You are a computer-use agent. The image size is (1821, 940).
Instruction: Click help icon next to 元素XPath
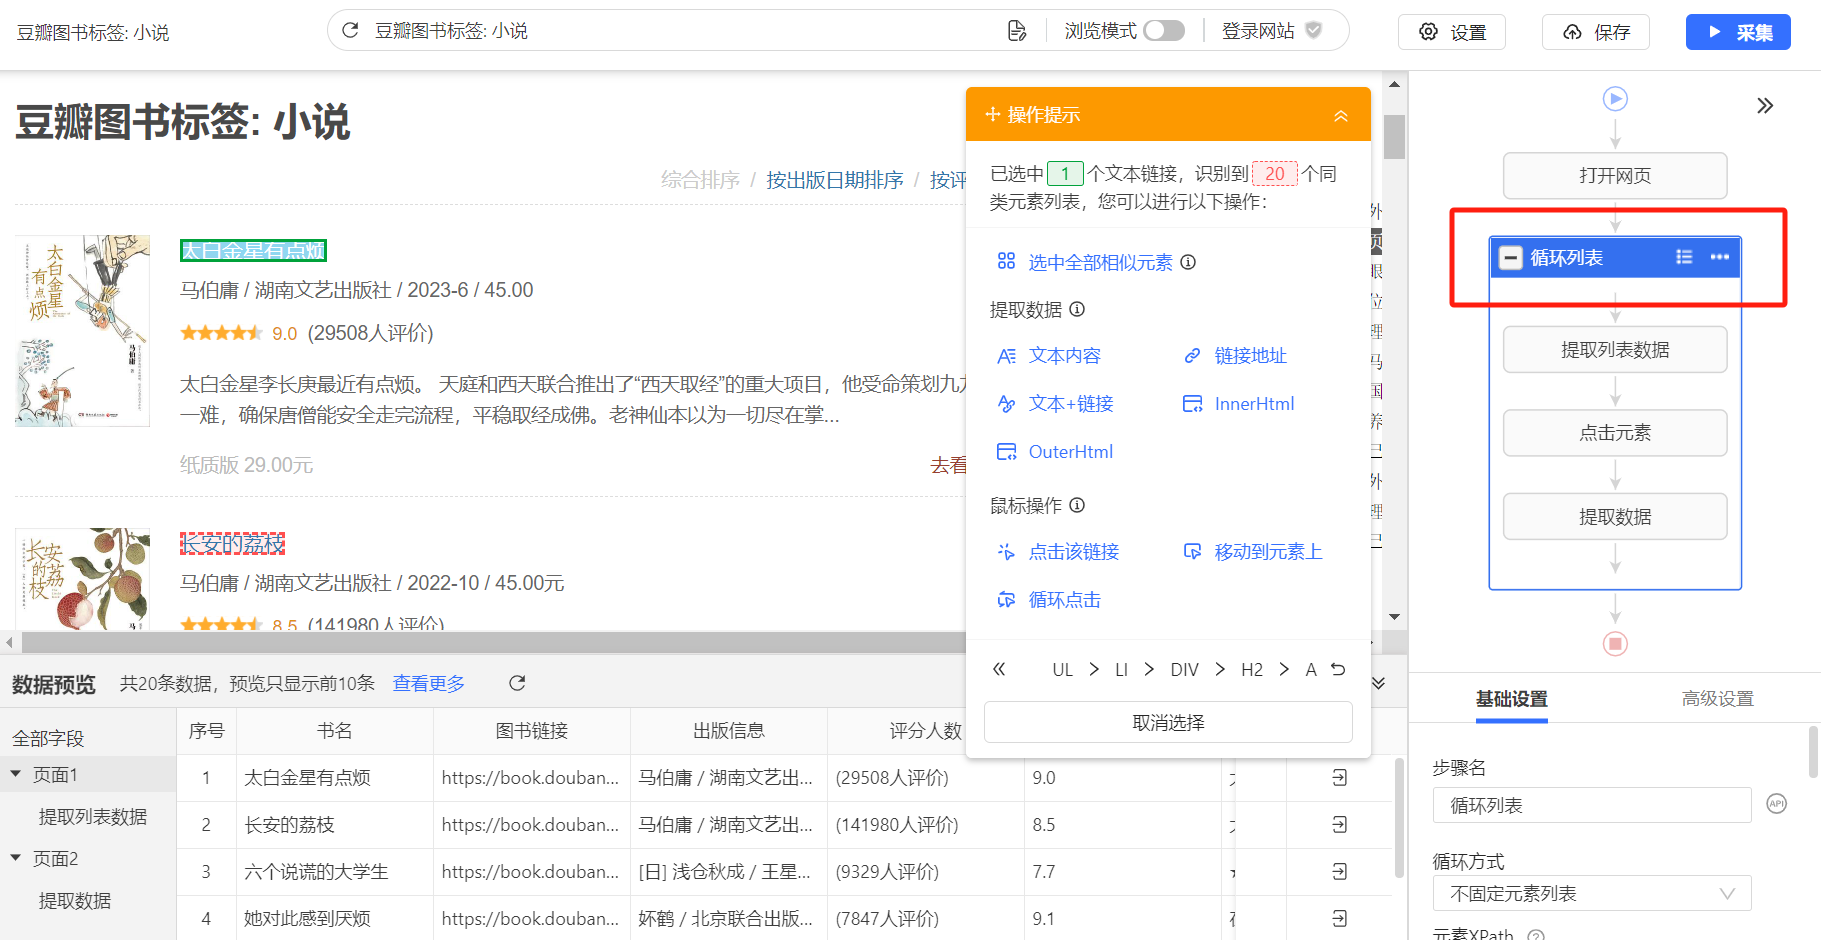tap(1536, 936)
